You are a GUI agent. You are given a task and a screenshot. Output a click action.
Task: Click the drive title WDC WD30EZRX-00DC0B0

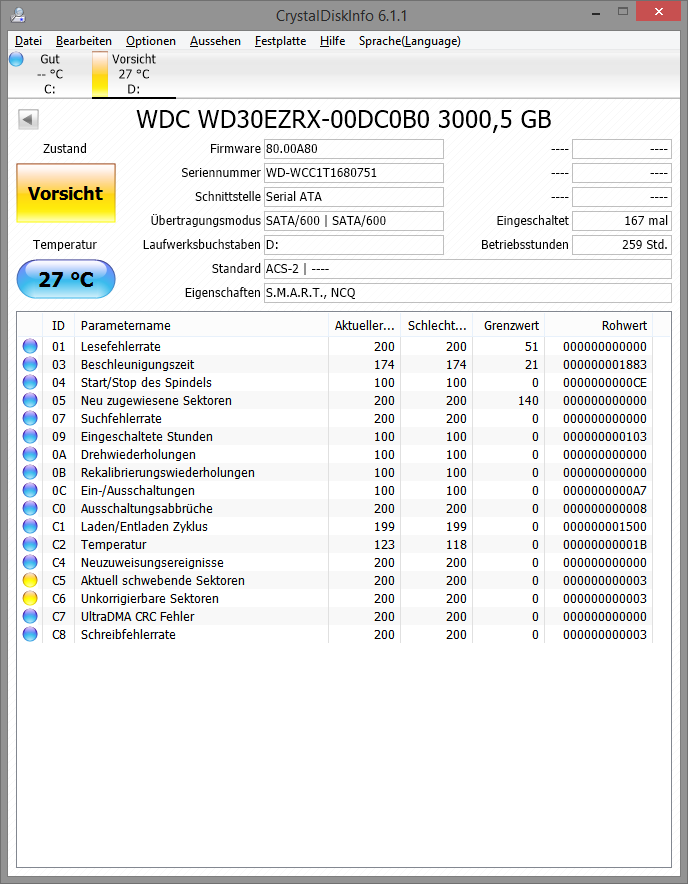(x=344, y=119)
